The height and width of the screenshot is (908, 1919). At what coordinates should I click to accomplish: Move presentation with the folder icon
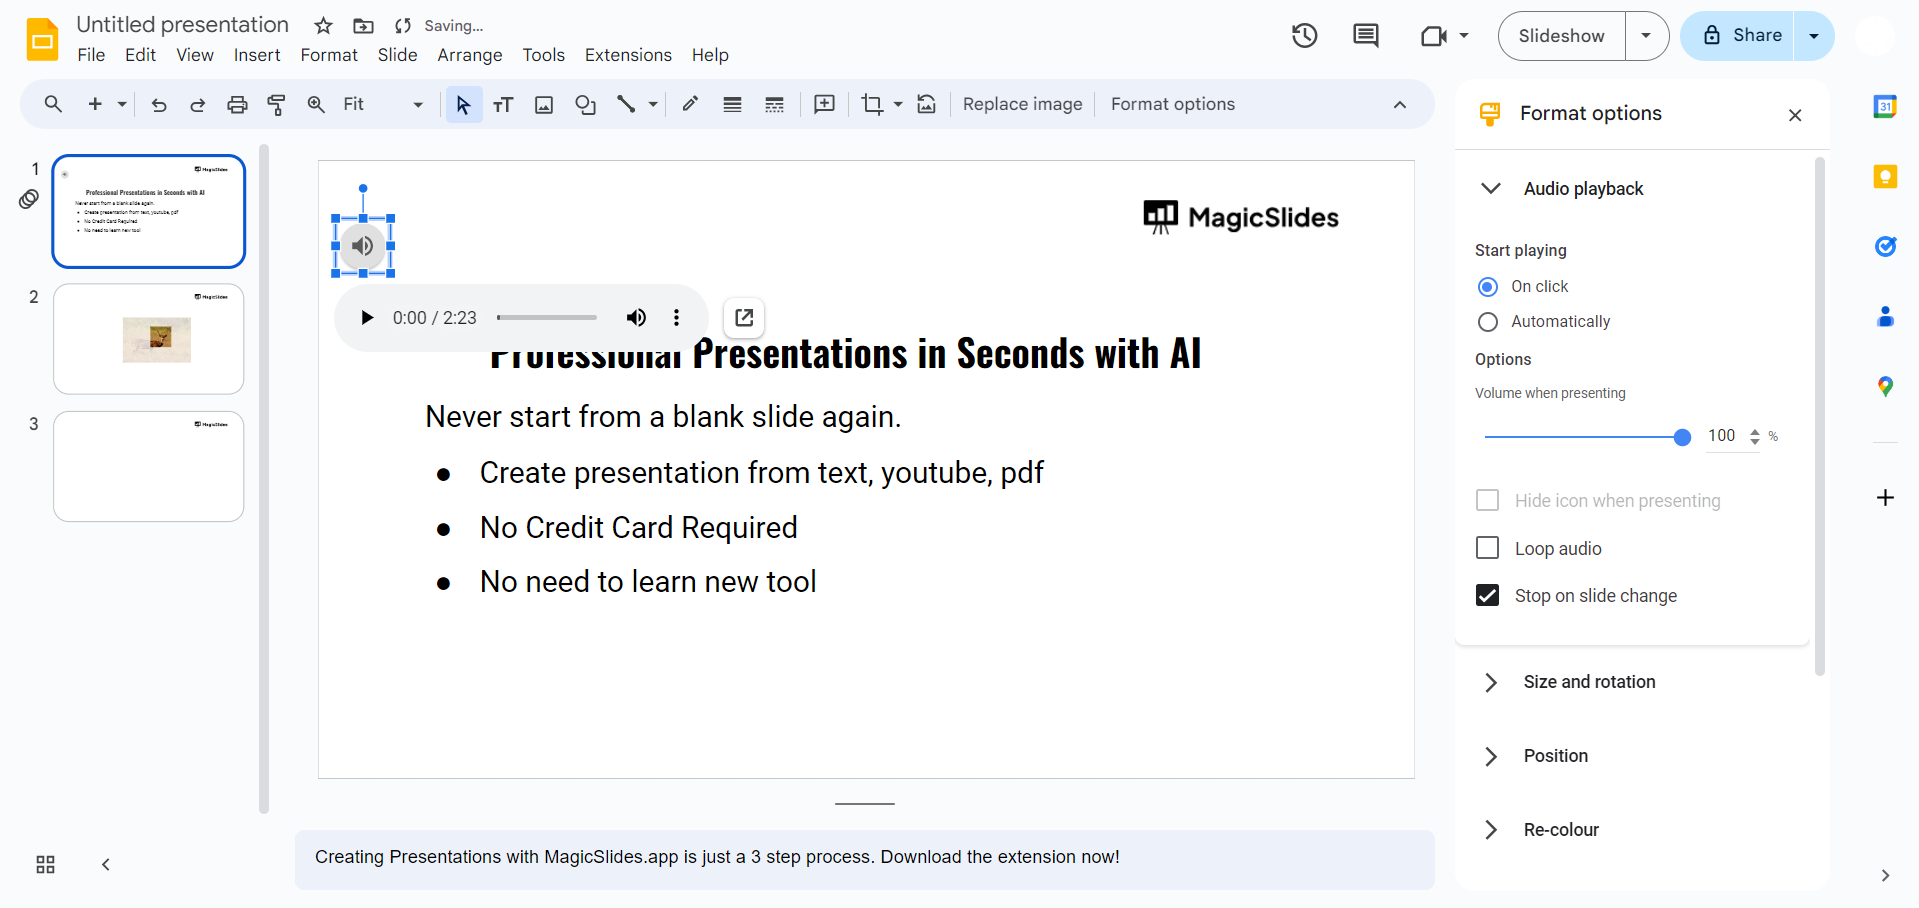pyautogui.click(x=364, y=26)
